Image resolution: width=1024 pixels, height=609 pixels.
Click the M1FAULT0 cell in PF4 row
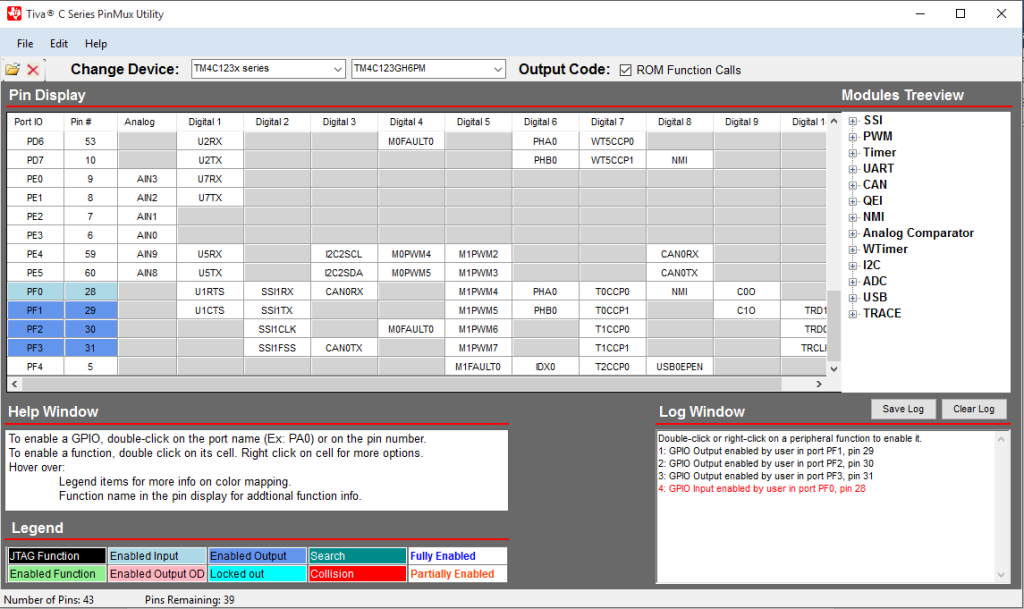[478, 367]
